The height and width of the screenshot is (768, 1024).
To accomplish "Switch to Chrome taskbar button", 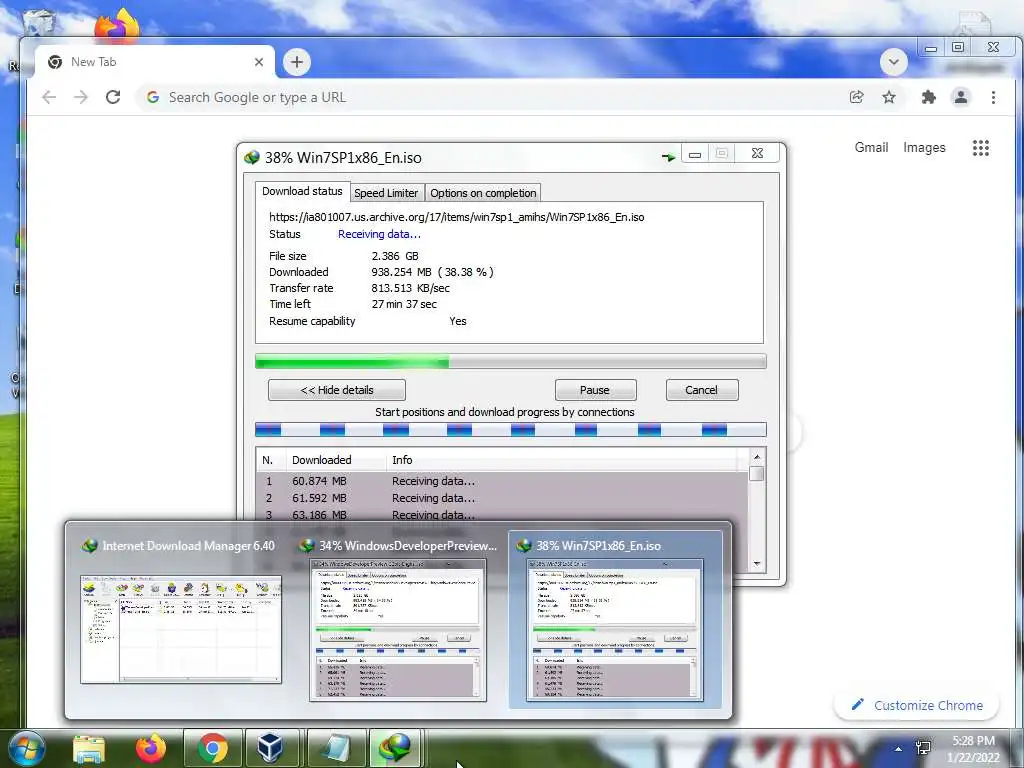I will point(212,748).
